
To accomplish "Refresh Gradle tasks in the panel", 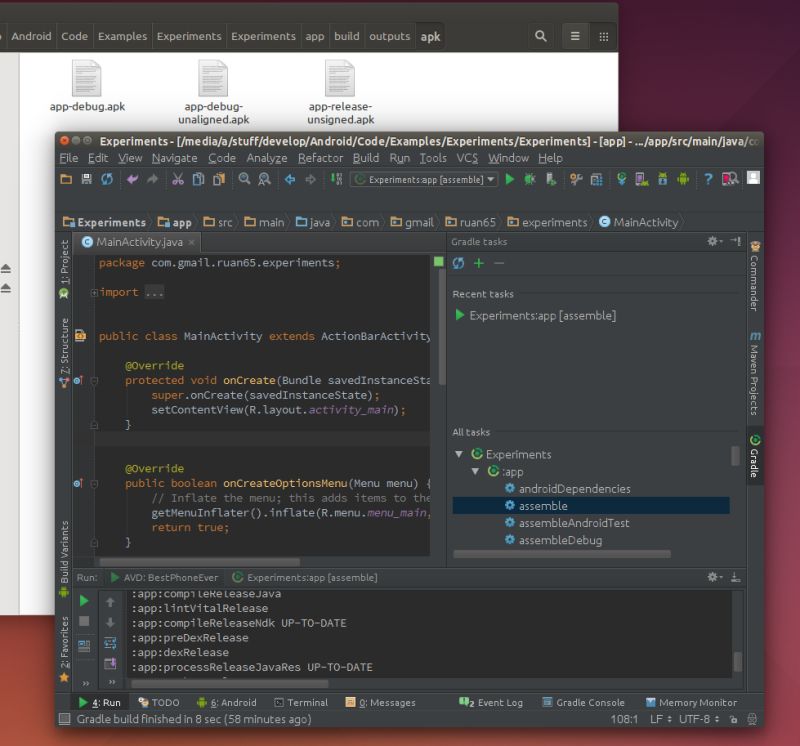I will coord(458,263).
